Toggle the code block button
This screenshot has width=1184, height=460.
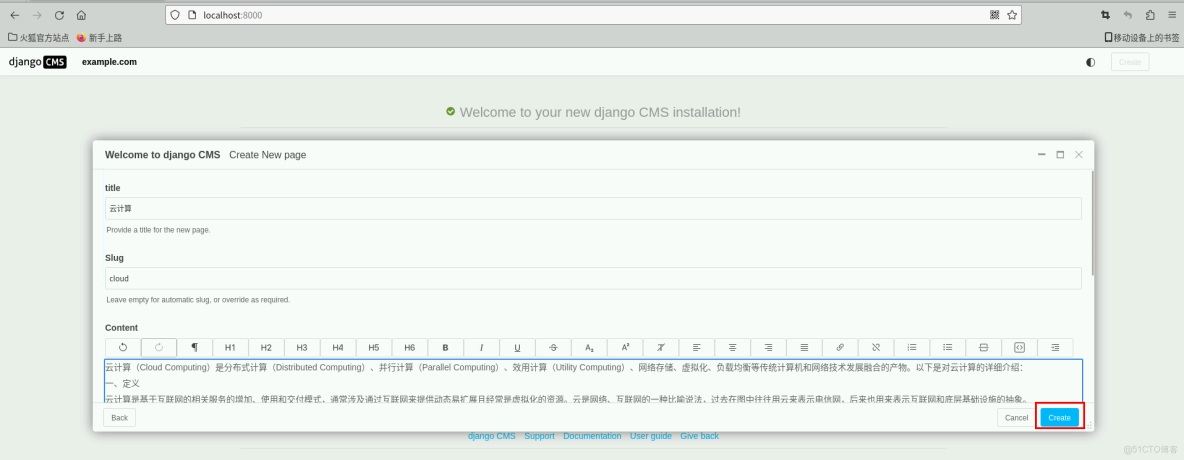1019,347
